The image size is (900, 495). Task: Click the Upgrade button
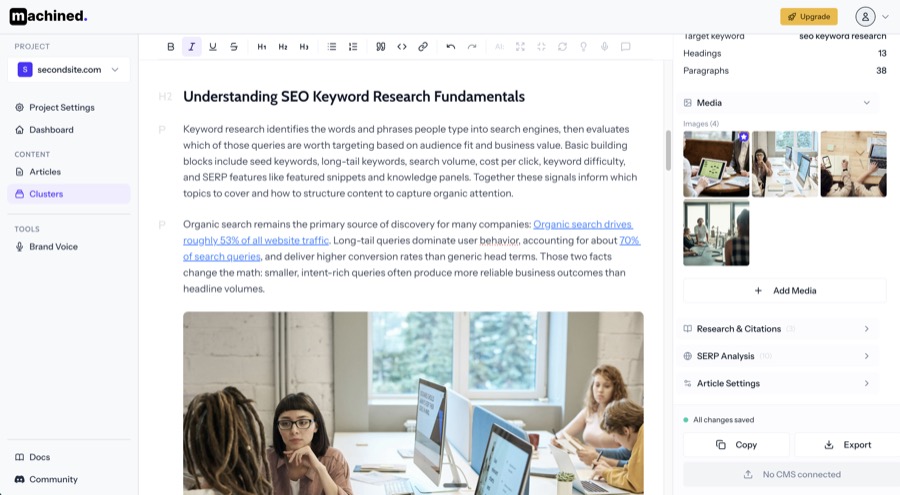pyautogui.click(x=809, y=17)
